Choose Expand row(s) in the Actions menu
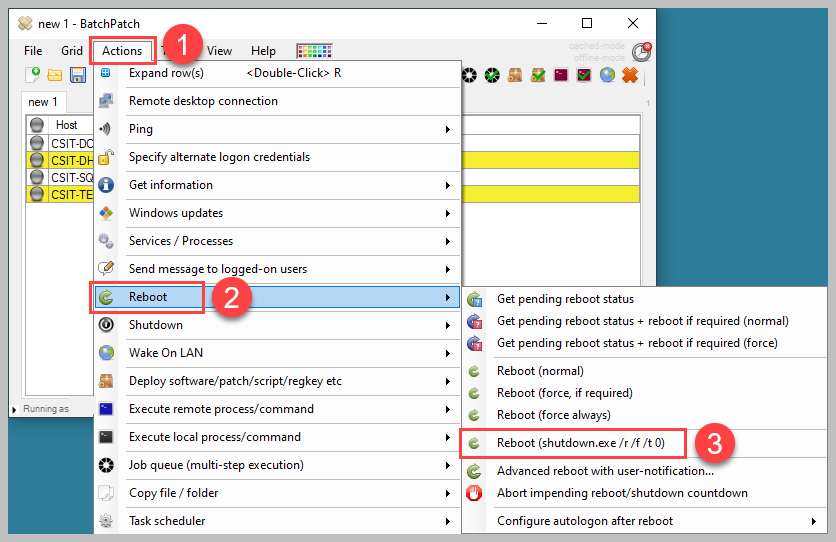This screenshot has height=542, width=836. click(277, 73)
